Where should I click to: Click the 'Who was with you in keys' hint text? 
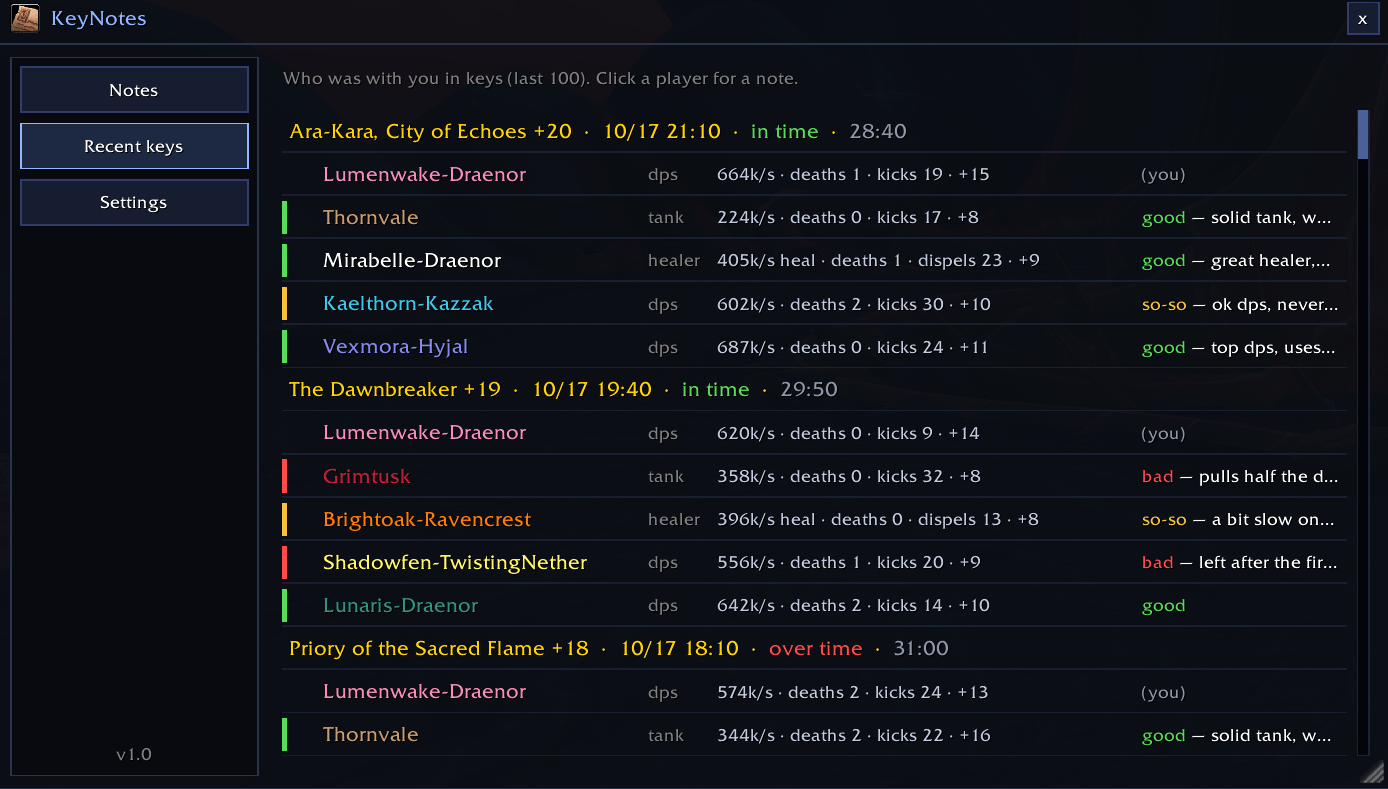541,78
